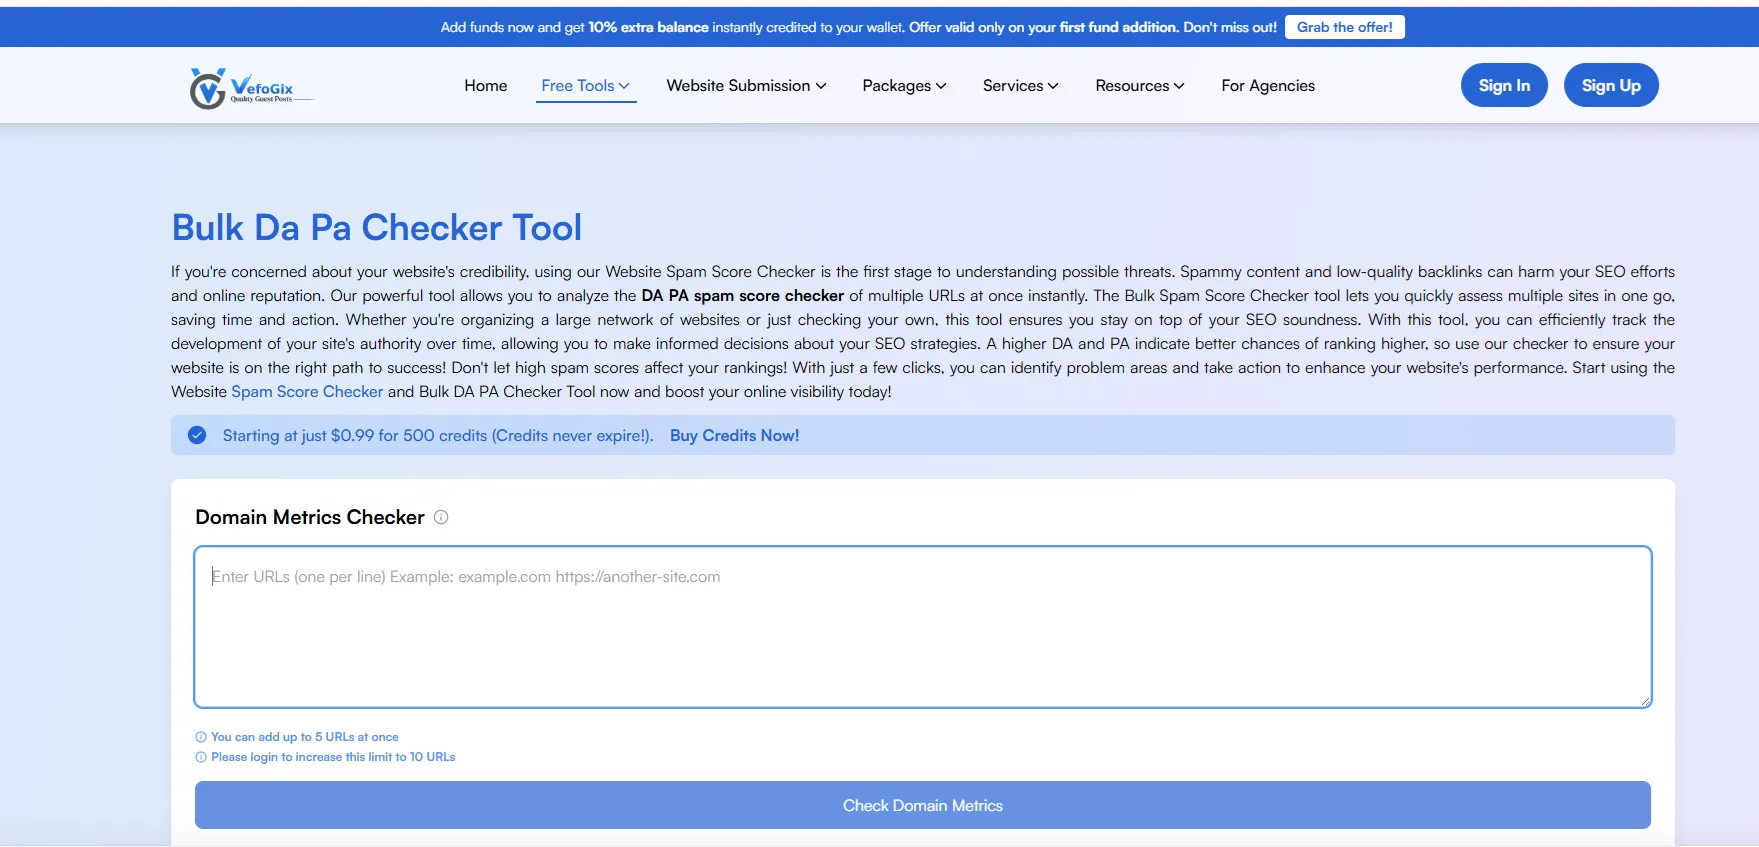The width and height of the screenshot is (1759, 847).
Task: Click the blue checkmark icon in credits banner
Action: (x=197, y=435)
